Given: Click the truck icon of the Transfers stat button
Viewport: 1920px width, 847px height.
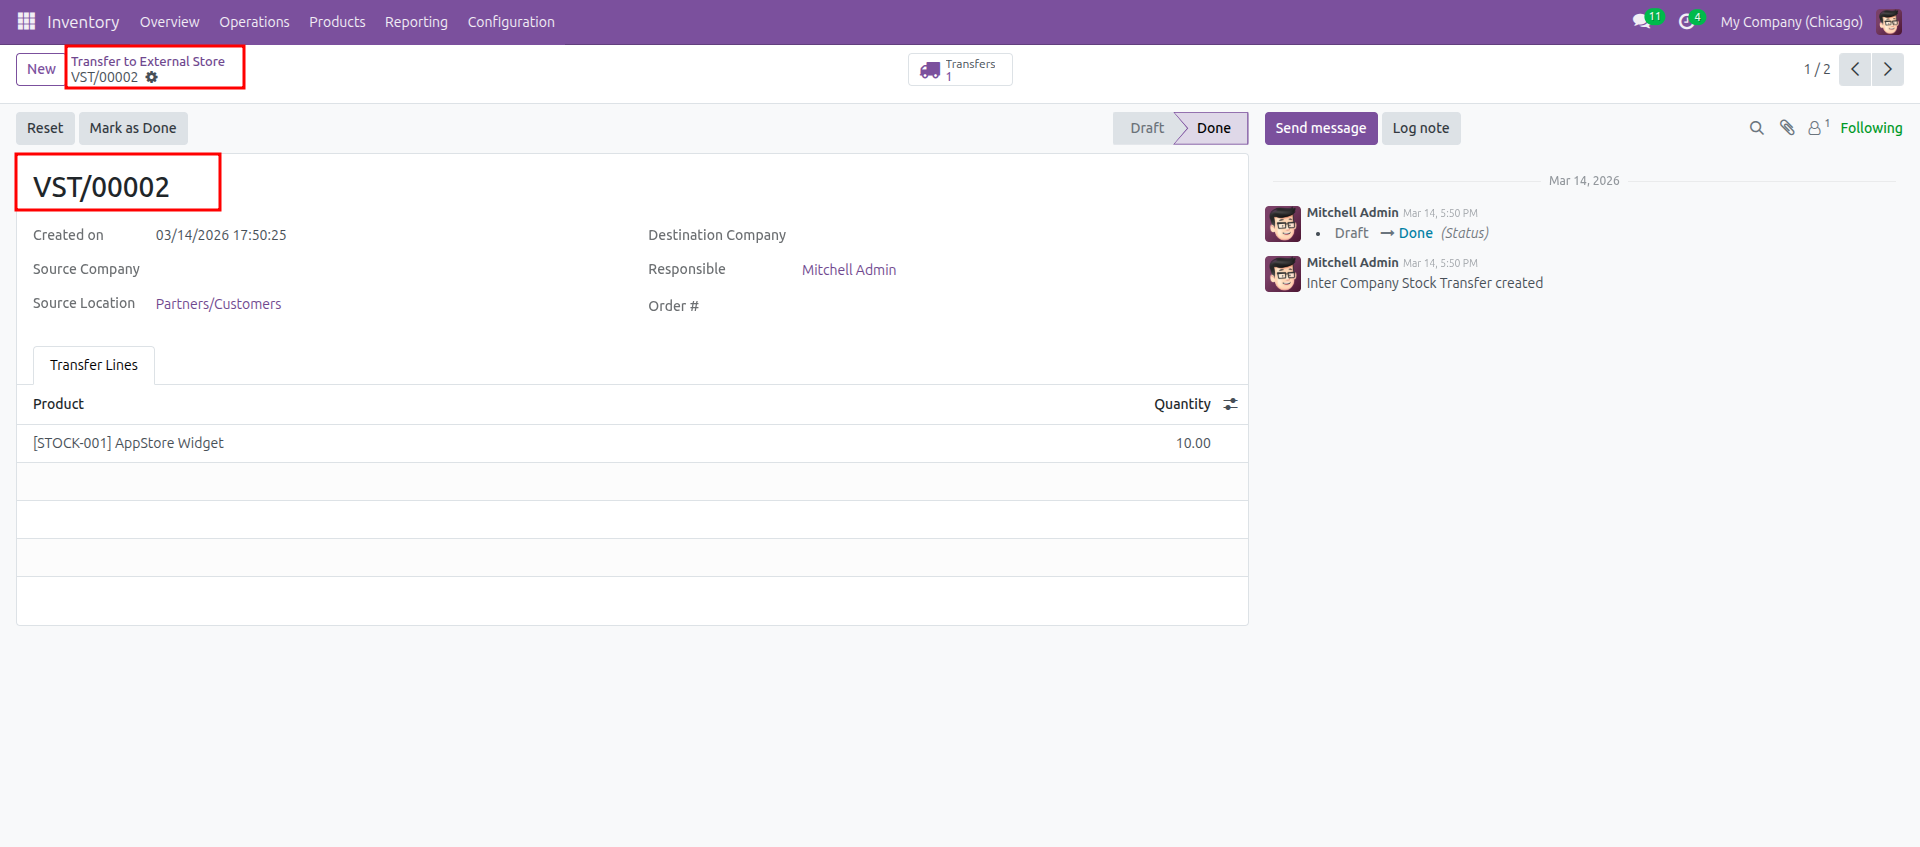Looking at the screenshot, I should click(930, 70).
